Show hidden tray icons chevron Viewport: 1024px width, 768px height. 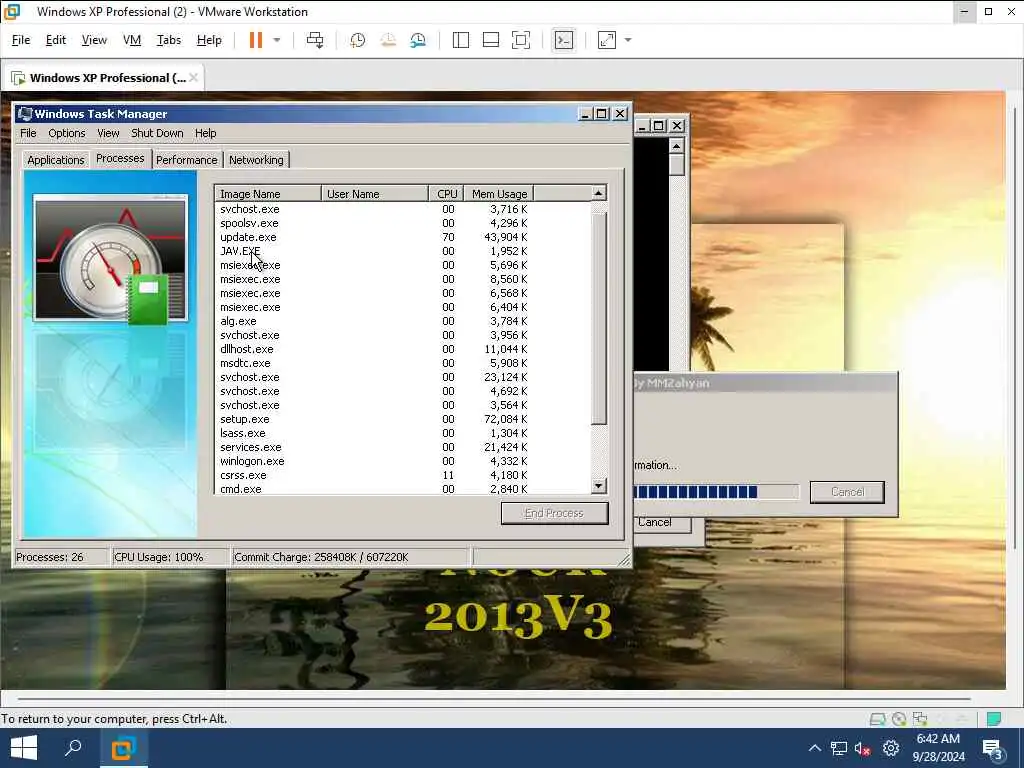814,748
